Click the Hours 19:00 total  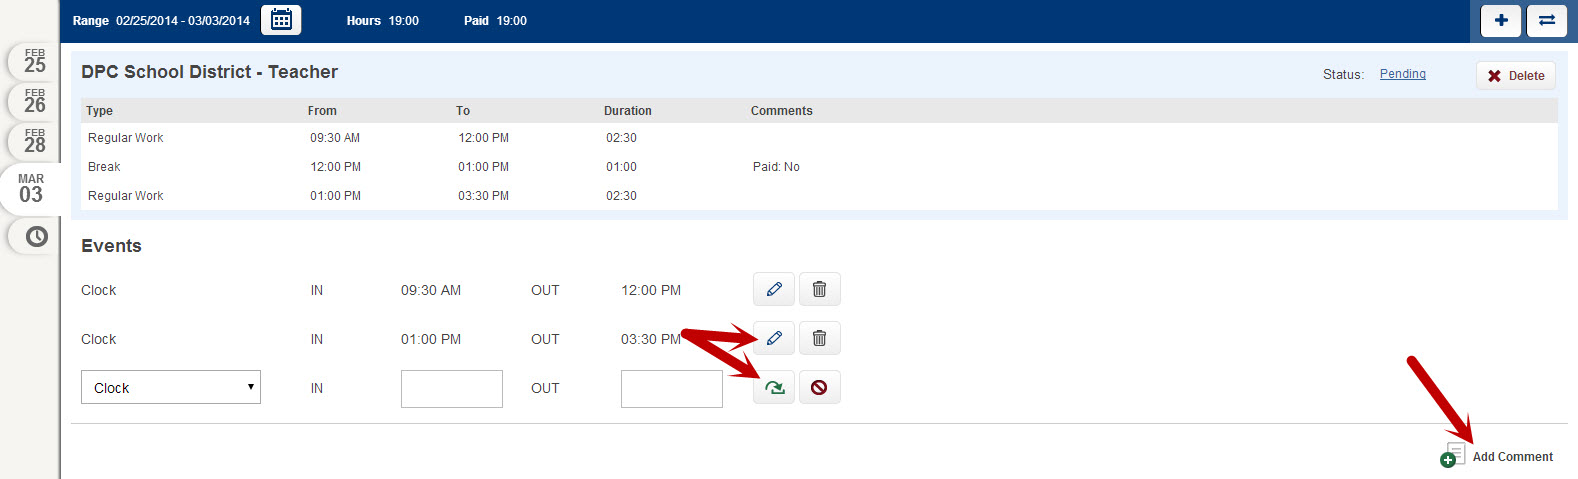[x=383, y=21]
